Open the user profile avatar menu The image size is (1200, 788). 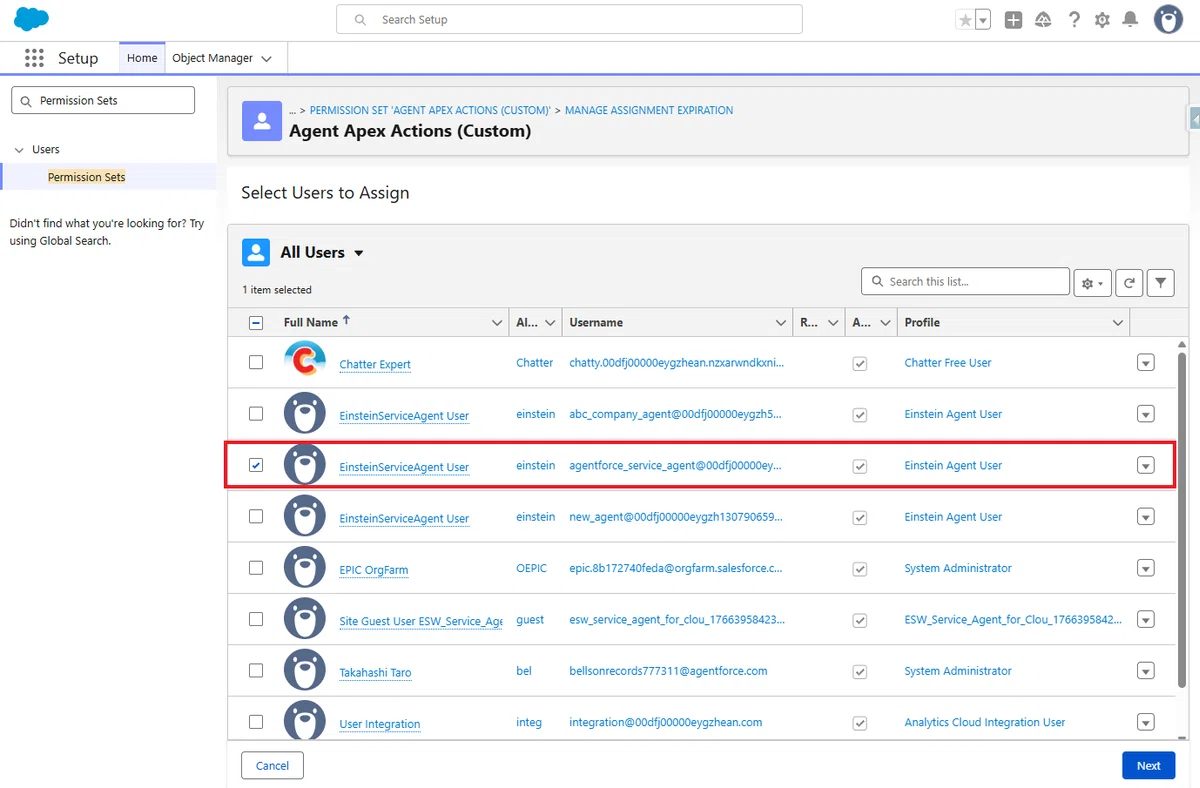(x=1168, y=19)
